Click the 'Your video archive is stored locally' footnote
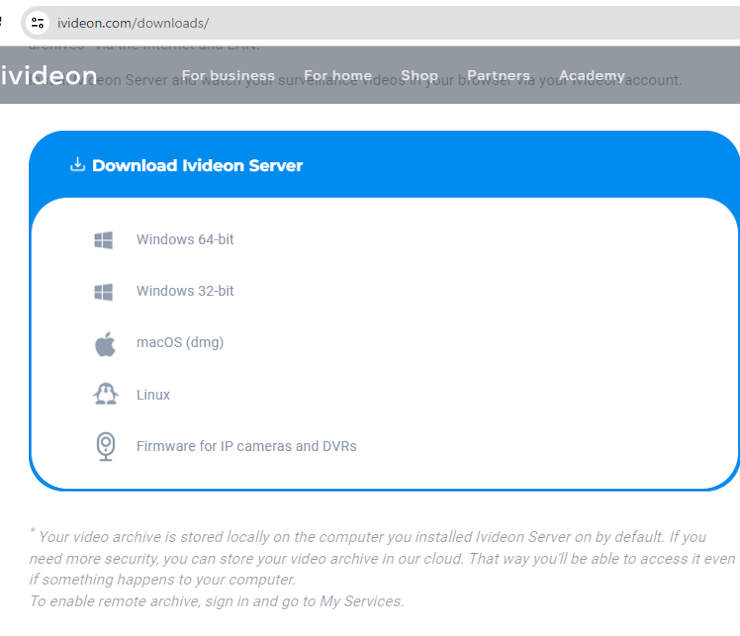Image resolution: width=740 pixels, height=636 pixels. tap(382, 558)
